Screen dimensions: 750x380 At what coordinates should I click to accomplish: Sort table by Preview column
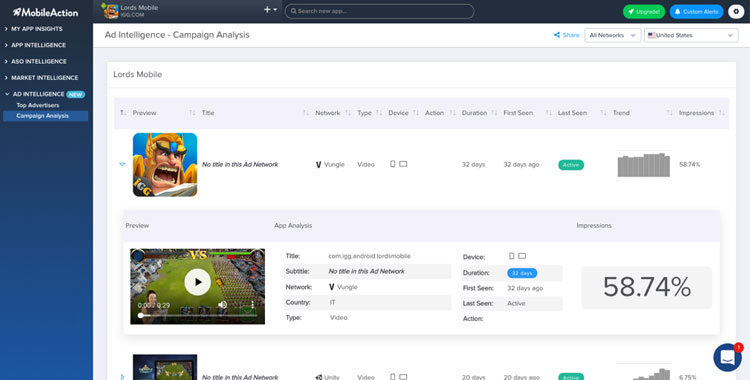point(144,113)
